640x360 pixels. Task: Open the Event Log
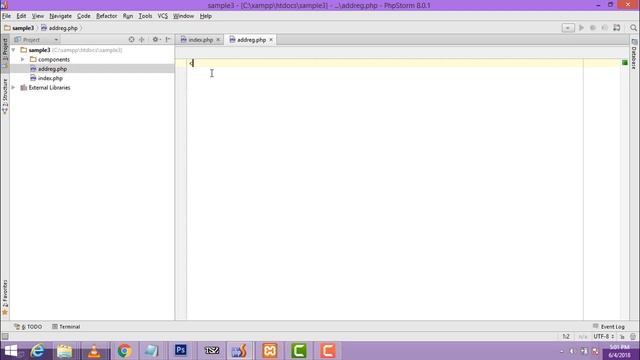609,327
